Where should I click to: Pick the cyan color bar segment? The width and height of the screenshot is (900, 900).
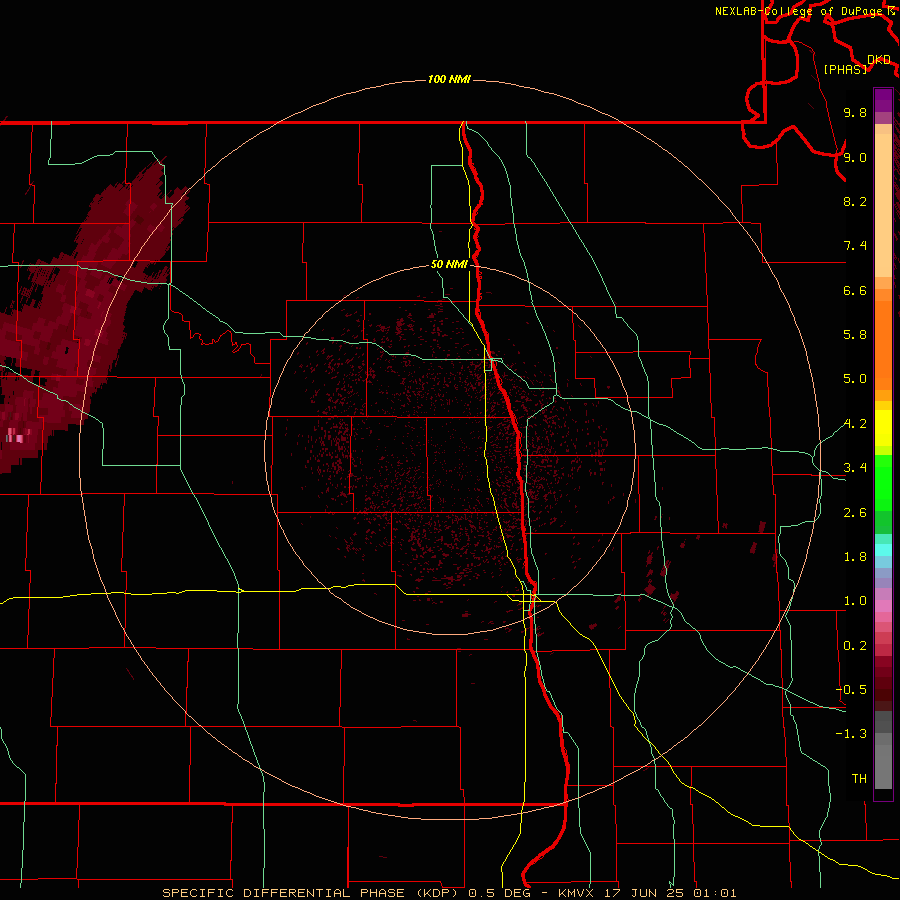883,550
